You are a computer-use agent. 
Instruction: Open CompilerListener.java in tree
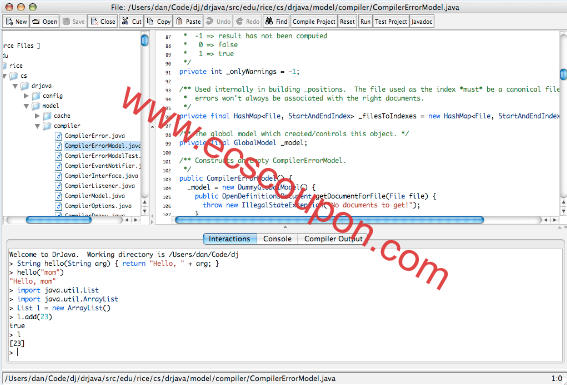click(100, 186)
